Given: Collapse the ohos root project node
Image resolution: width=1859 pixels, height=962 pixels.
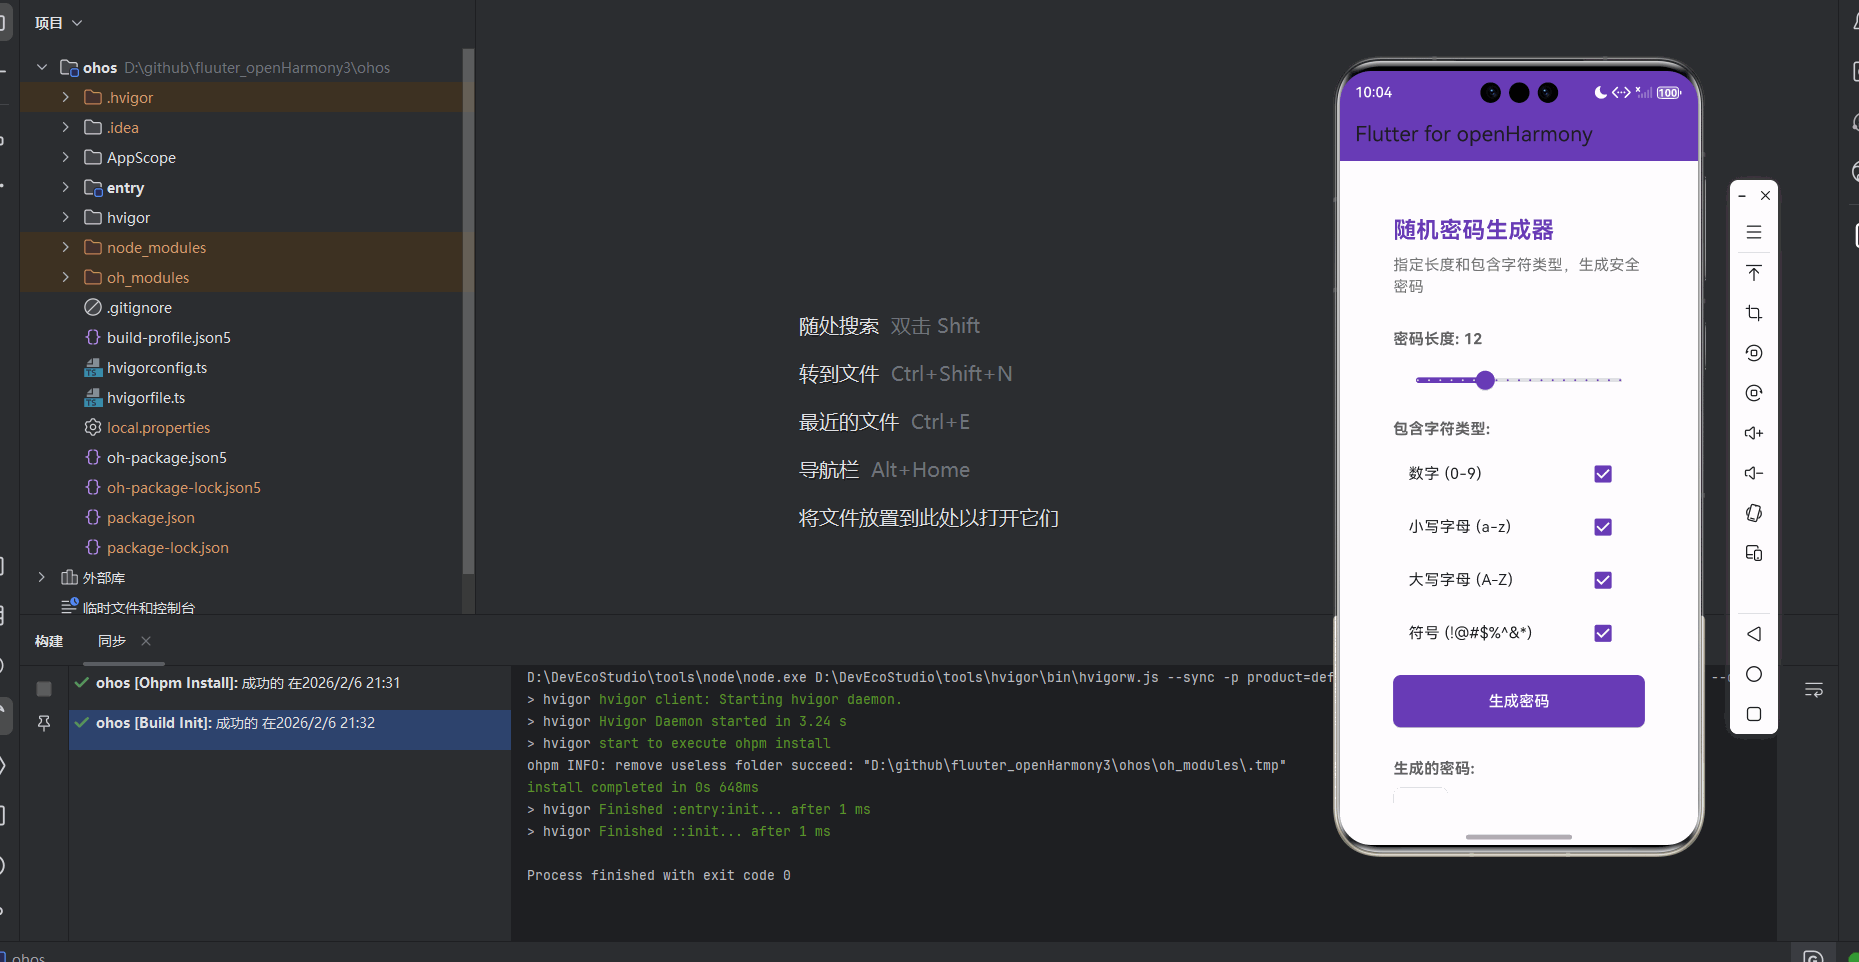Looking at the screenshot, I should pos(41,67).
